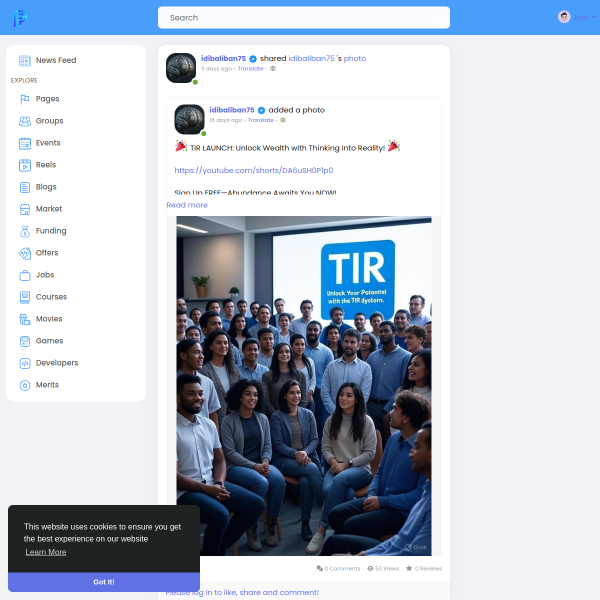This screenshot has width=600, height=600.
Task: Open the Funding money bag icon
Action: point(25,231)
